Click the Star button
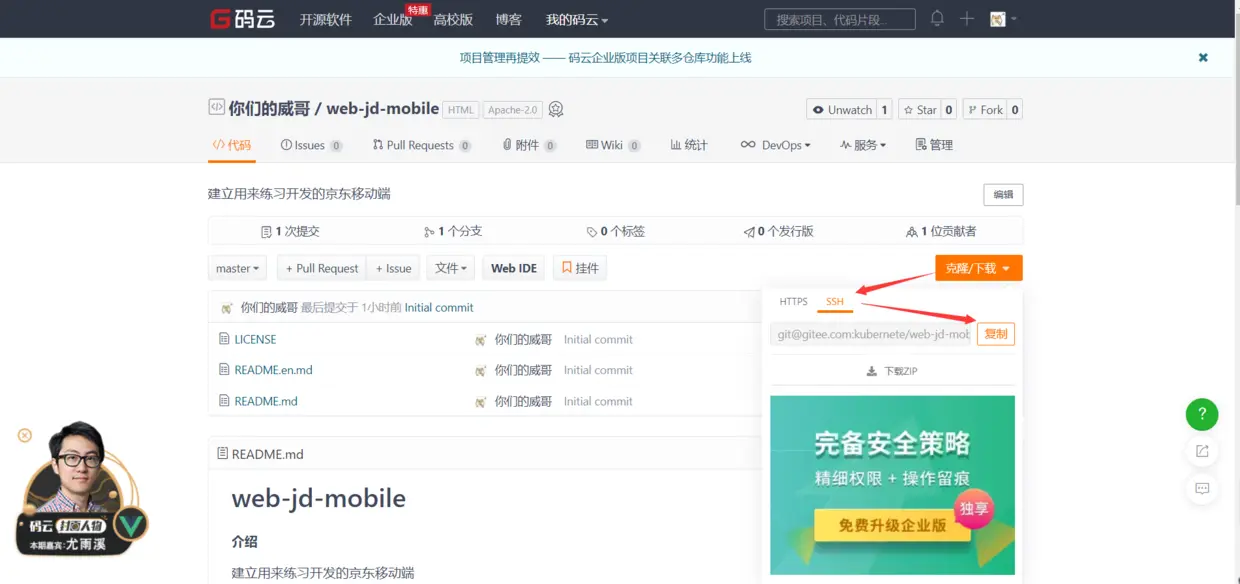 [x=918, y=110]
